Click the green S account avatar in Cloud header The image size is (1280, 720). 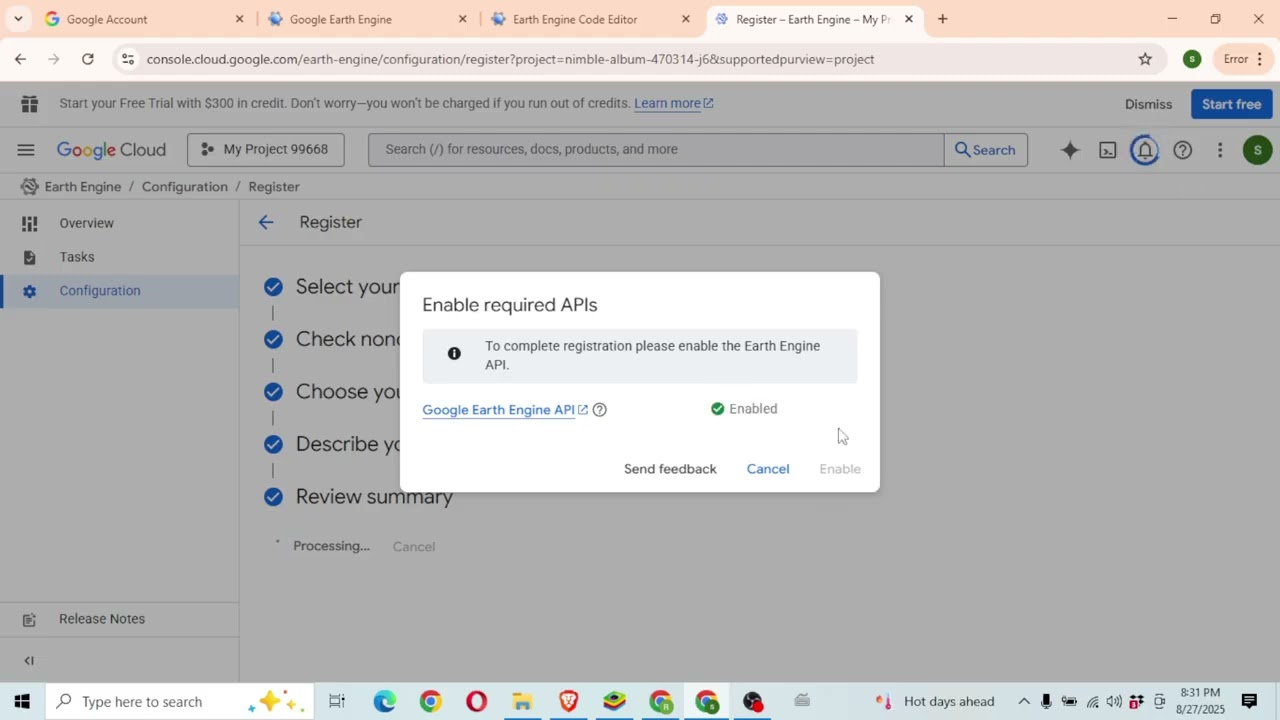1257,150
